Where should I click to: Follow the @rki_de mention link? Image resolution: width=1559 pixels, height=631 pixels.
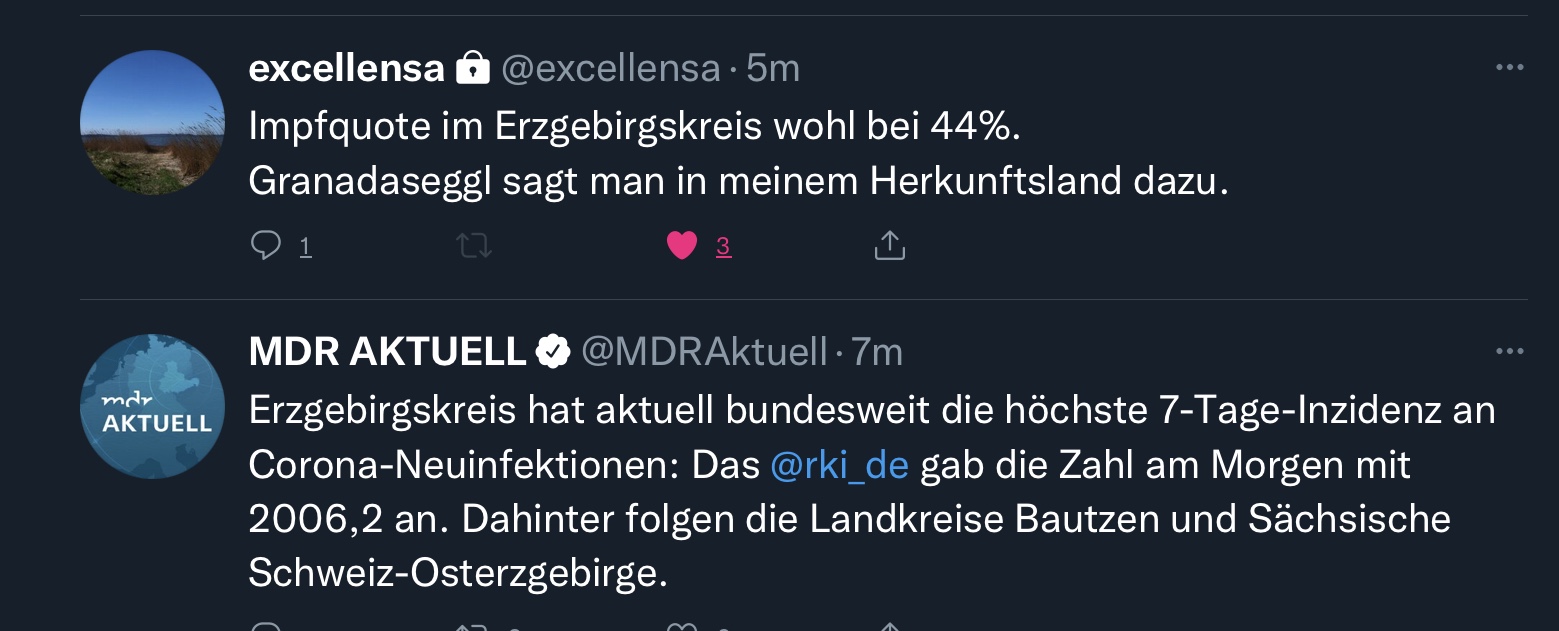[x=839, y=465]
